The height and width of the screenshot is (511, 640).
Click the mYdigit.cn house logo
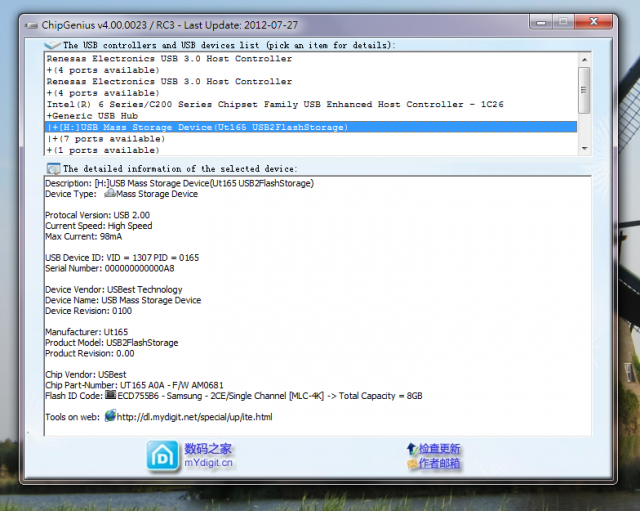pyautogui.click(x=162, y=456)
